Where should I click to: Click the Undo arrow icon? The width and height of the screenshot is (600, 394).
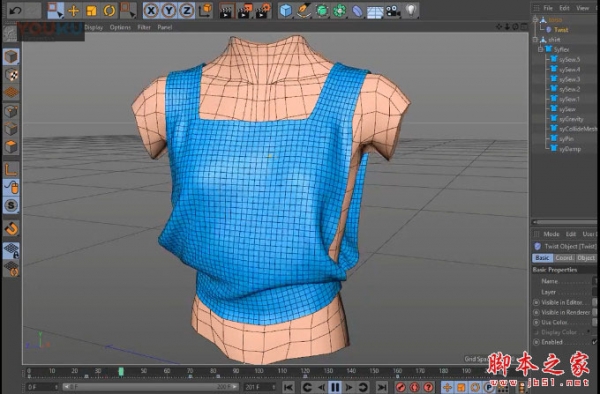[15, 10]
